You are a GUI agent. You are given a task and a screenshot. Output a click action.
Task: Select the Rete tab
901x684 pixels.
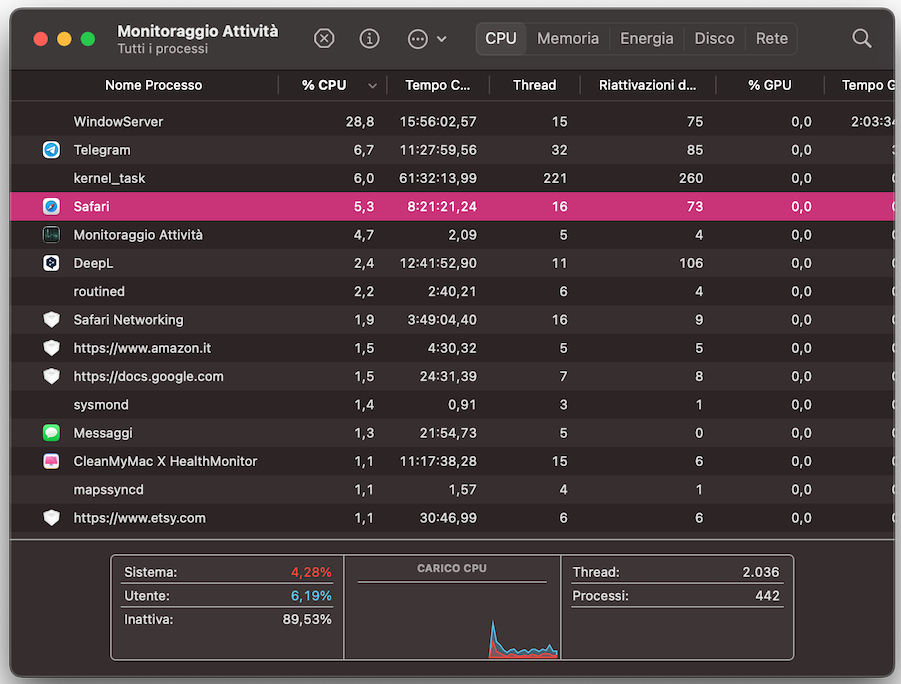coord(771,39)
